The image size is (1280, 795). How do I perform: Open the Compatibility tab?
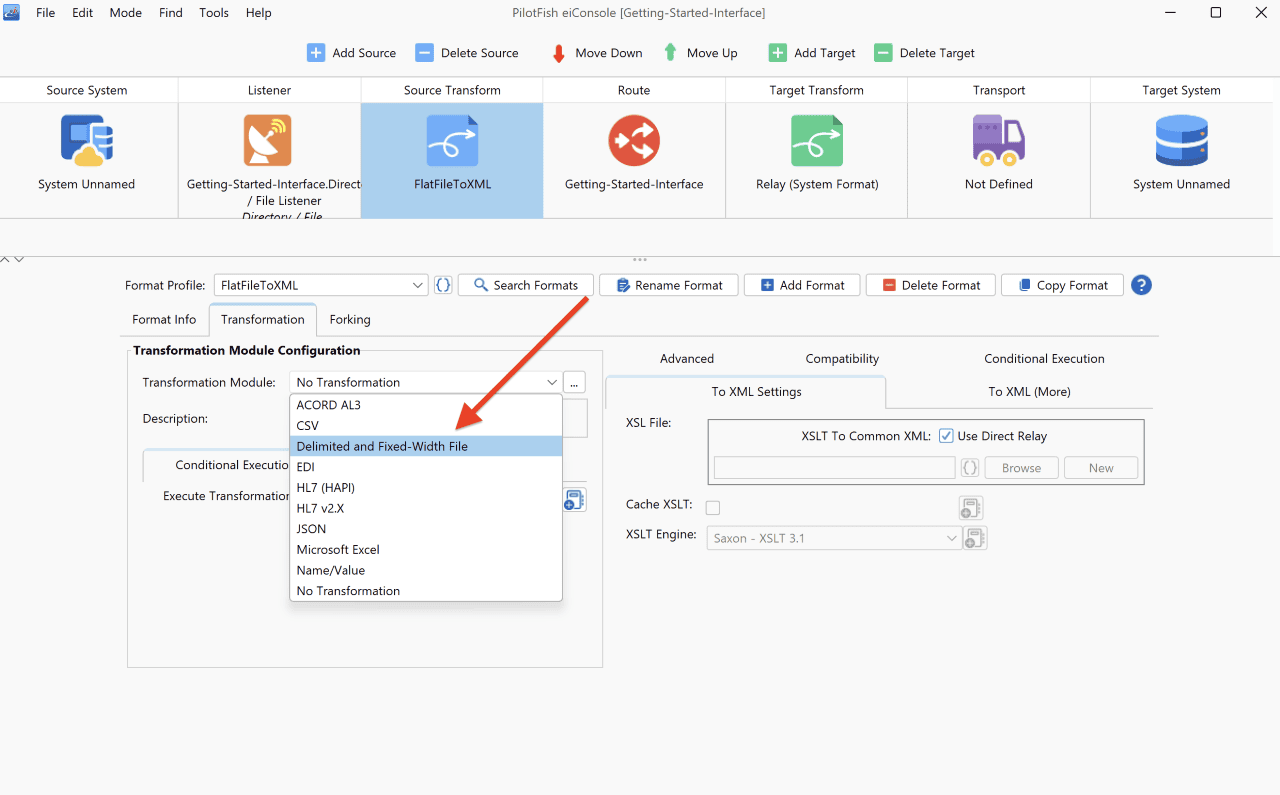coord(842,358)
